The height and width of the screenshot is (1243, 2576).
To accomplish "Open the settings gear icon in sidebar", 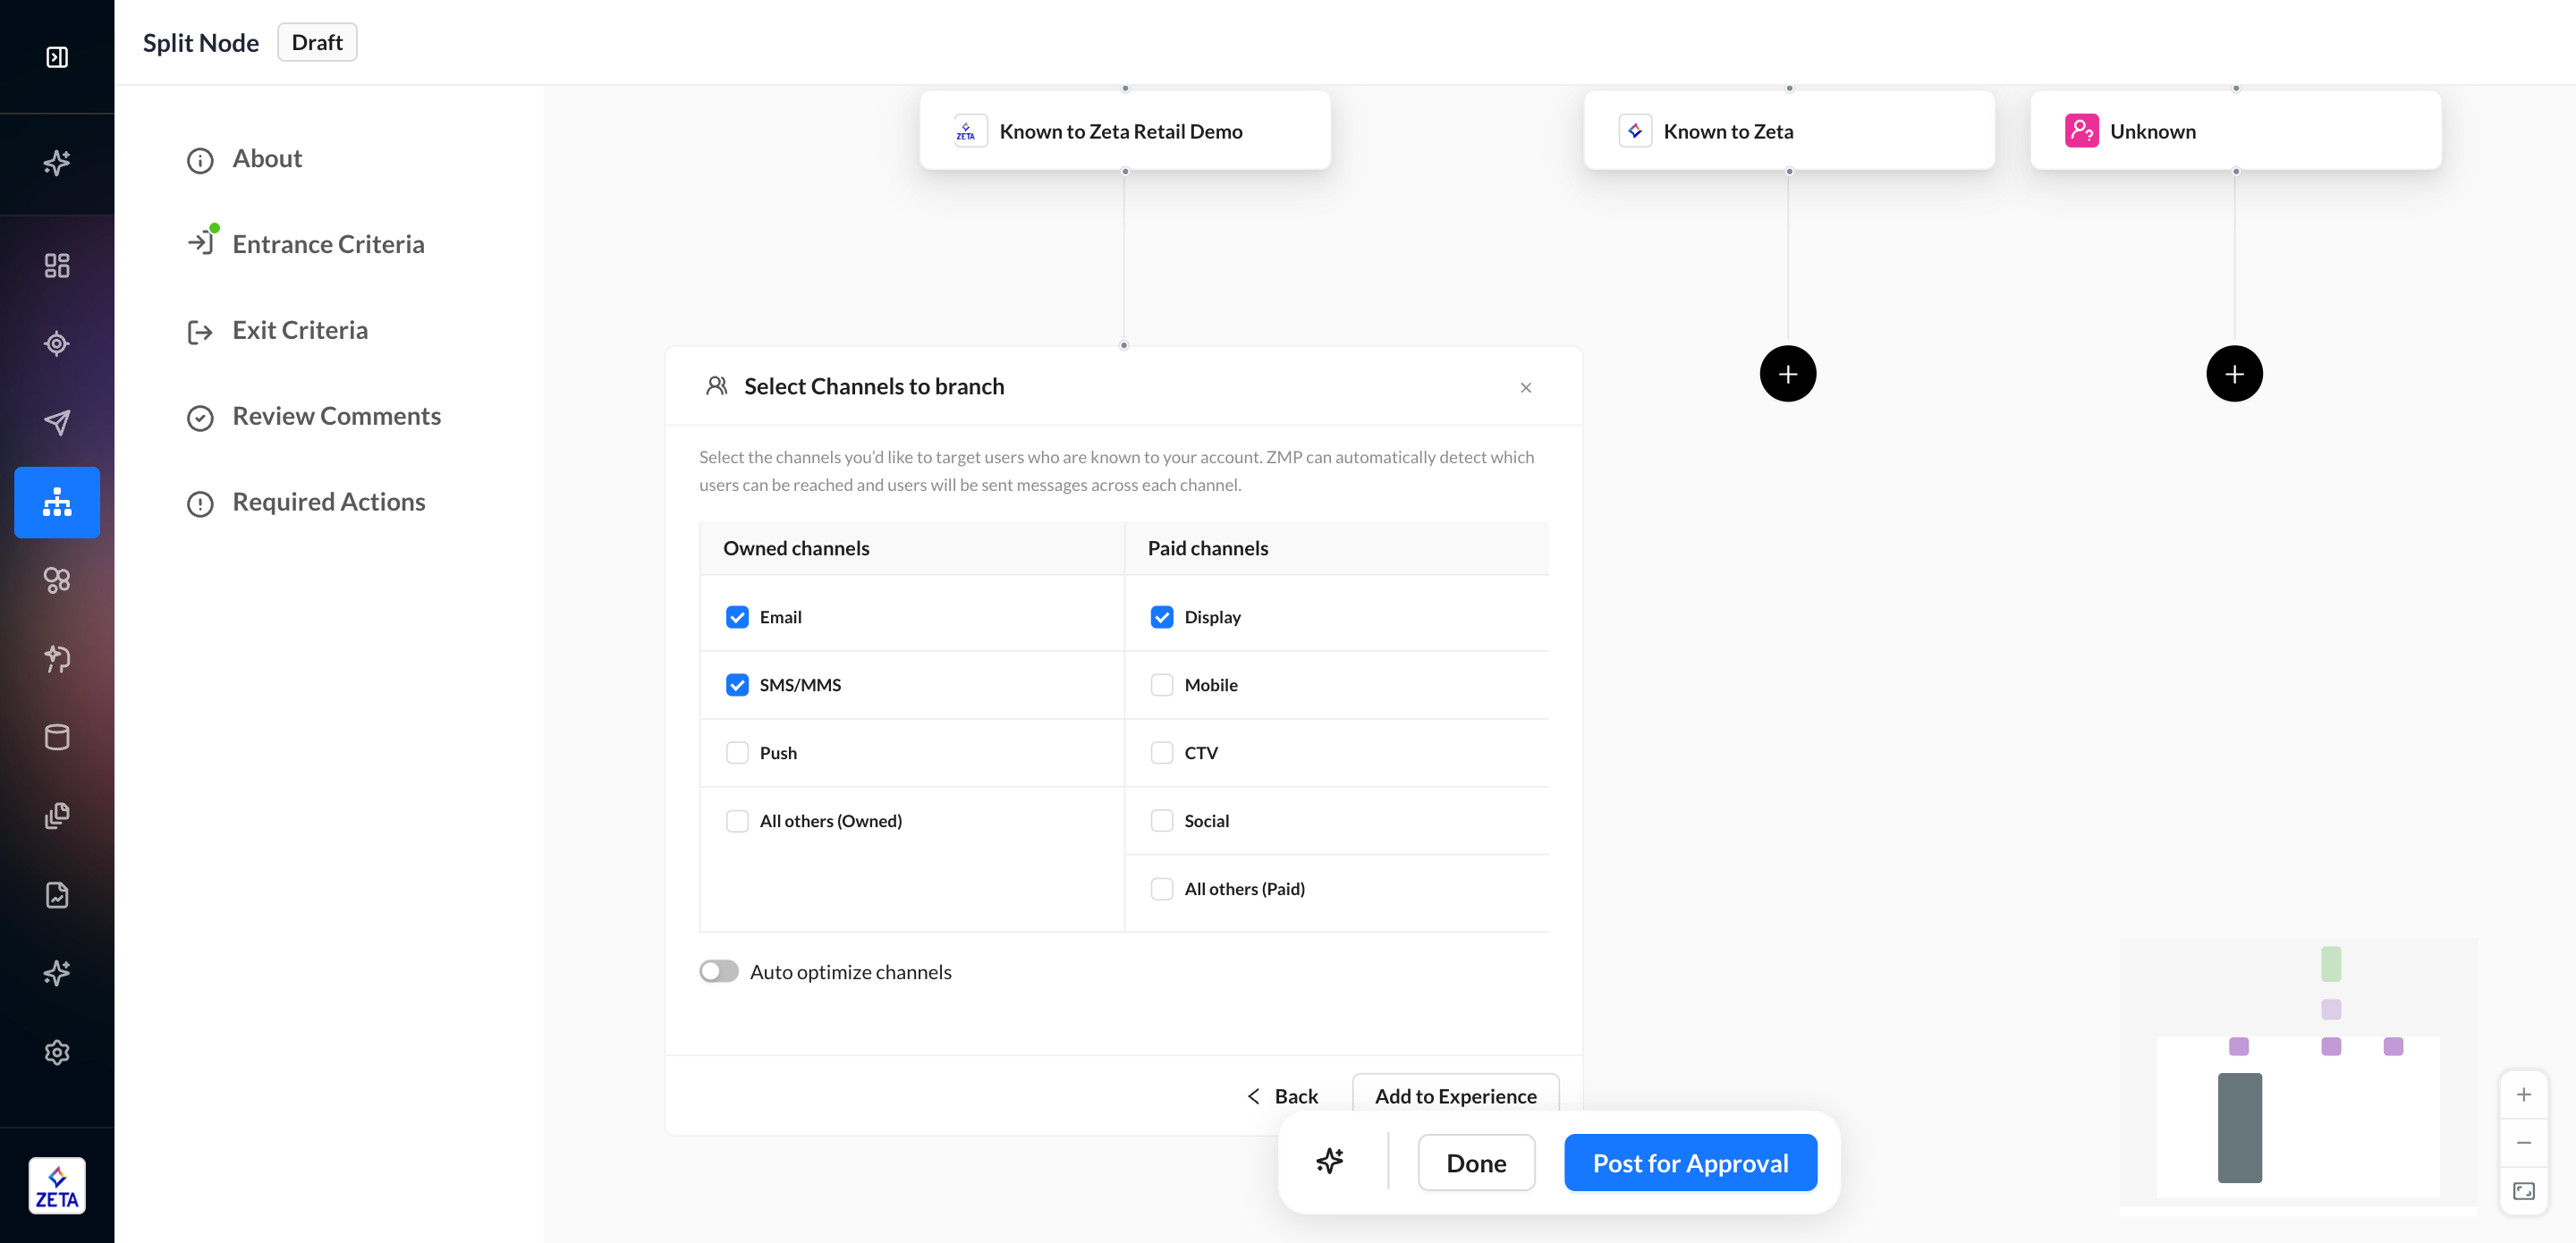I will click(x=57, y=1052).
